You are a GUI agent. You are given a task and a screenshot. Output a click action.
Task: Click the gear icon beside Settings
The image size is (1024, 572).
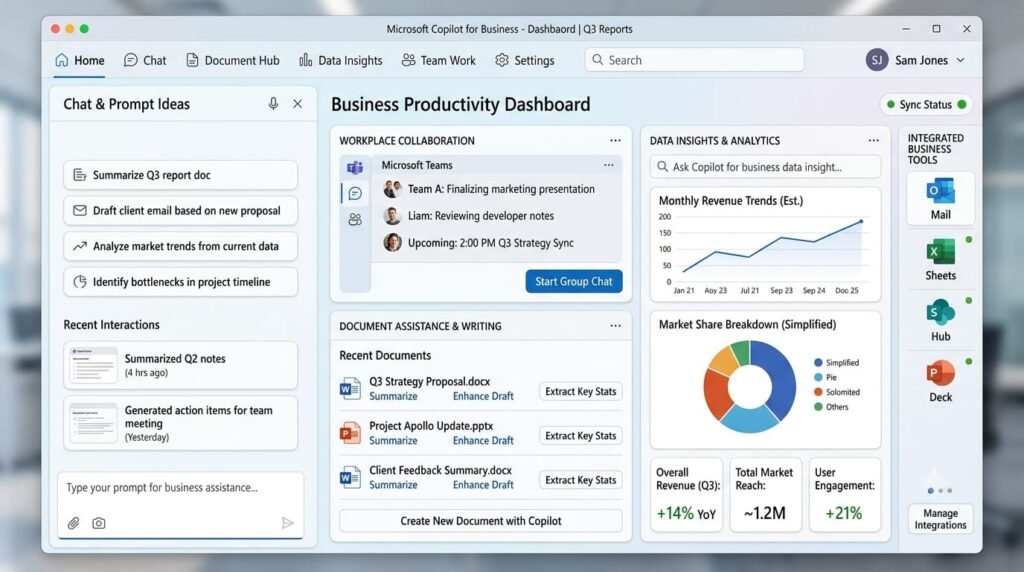pos(502,60)
